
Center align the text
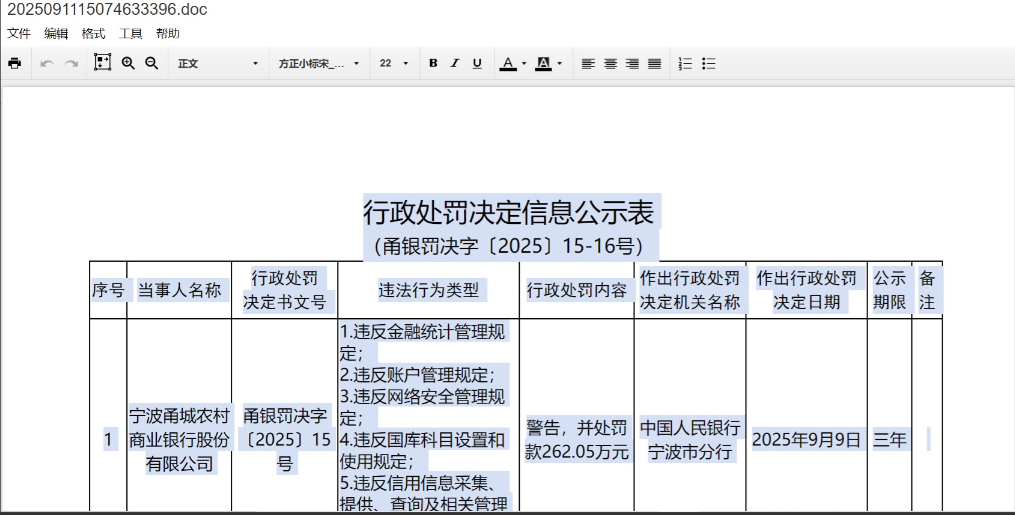point(610,63)
